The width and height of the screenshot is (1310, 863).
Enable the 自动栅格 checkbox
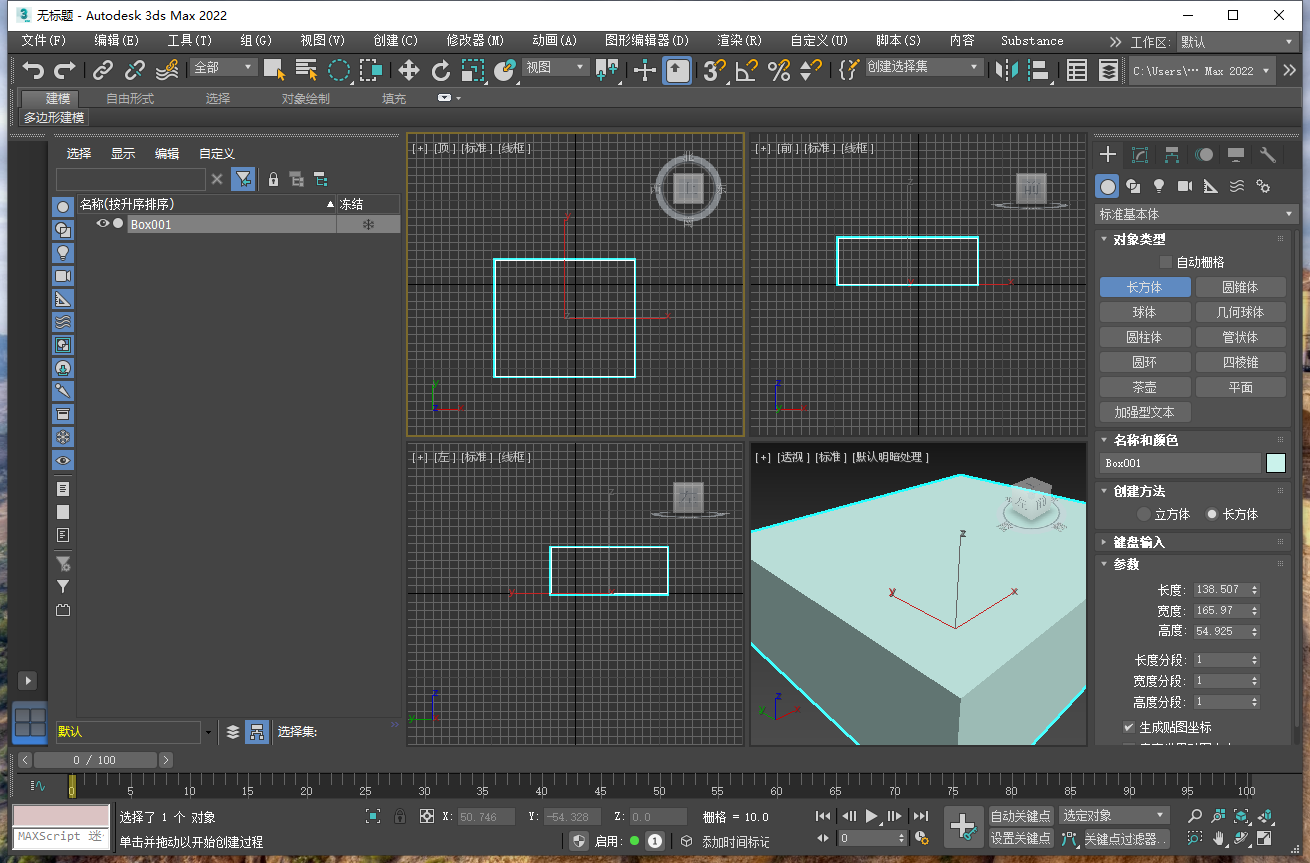[1165, 262]
